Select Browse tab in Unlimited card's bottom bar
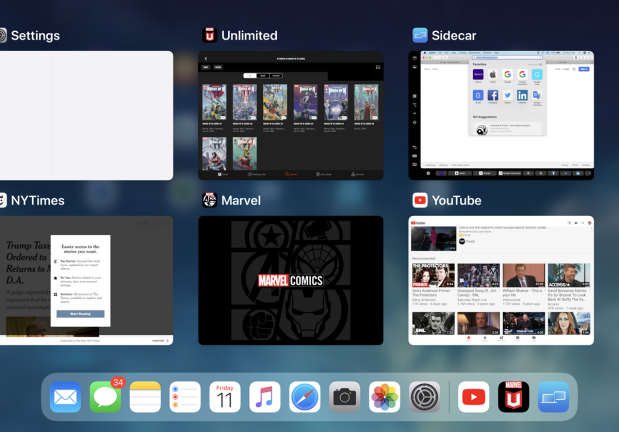The image size is (619, 432). (x=291, y=174)
